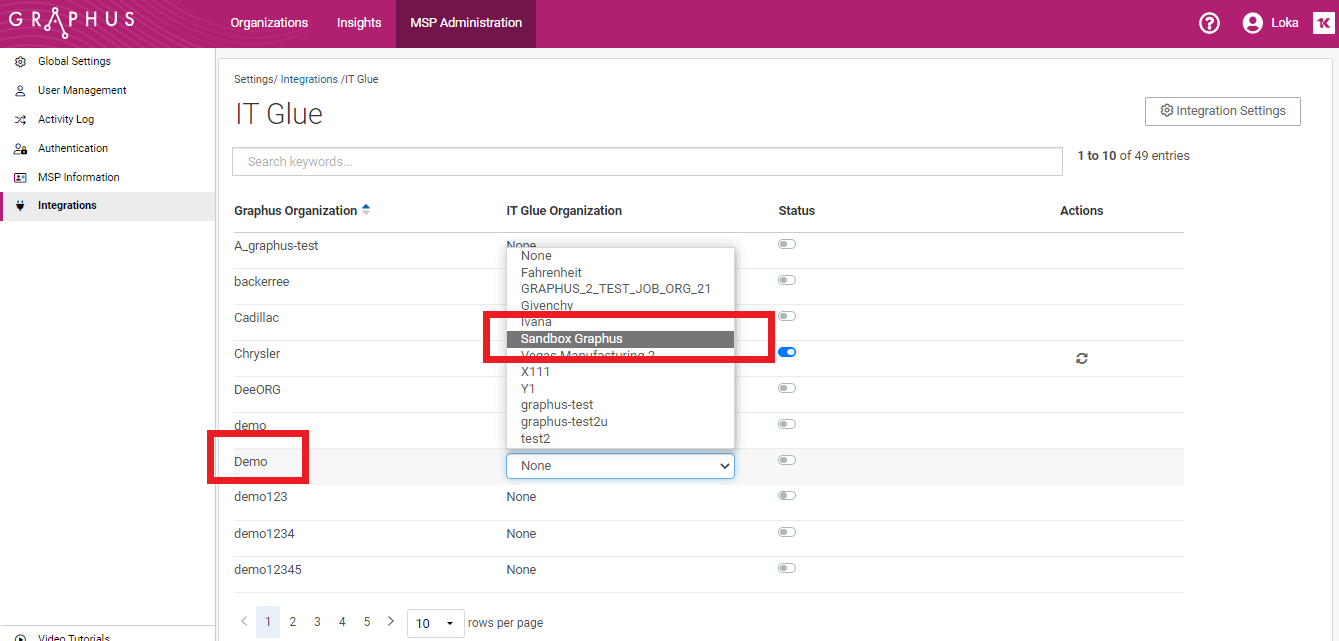Click the Activity Log shuffle icon
This screenshot has width=1339, height=641.
pyautogui.click(x=20, y=120)
